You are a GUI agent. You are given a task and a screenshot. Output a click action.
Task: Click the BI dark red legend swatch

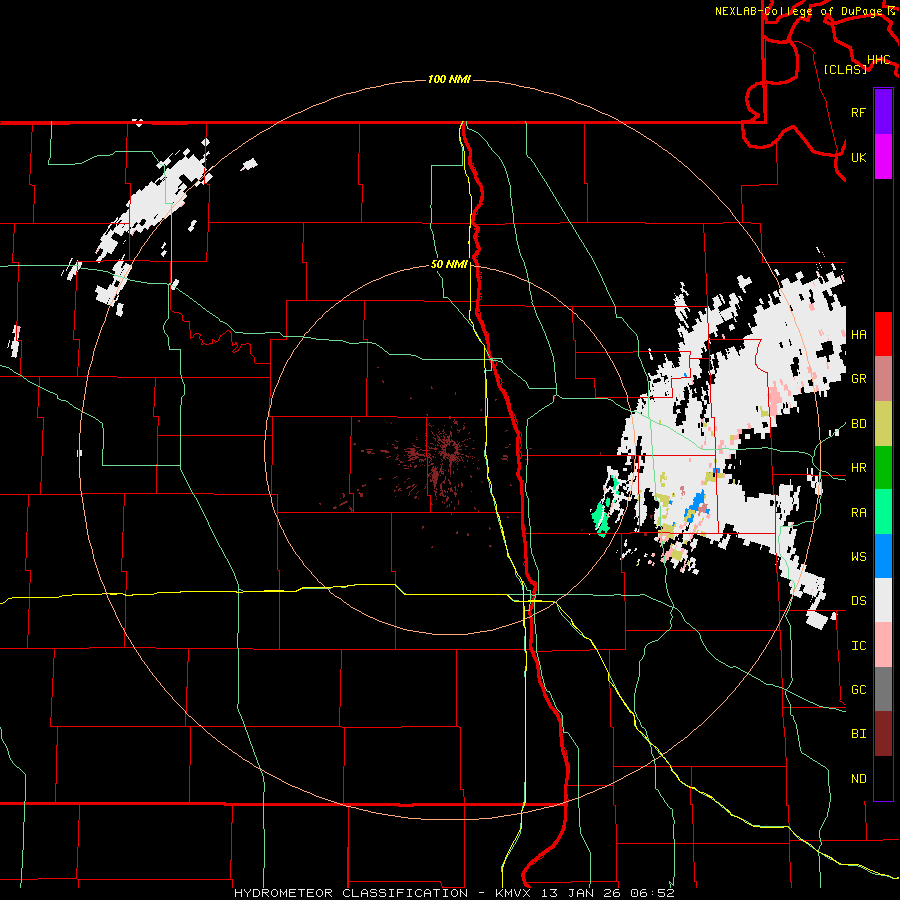[x=883, y=734]
